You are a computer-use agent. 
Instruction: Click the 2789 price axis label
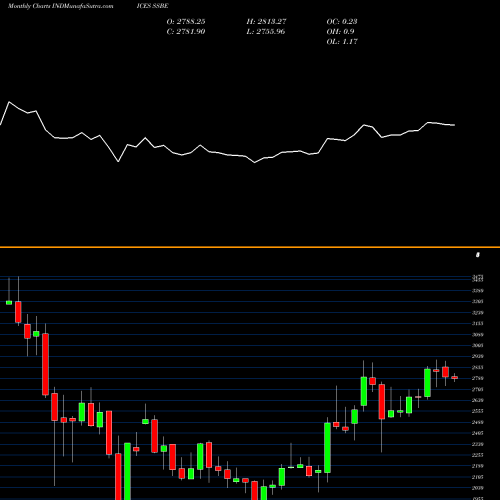(x=478, y=378)
